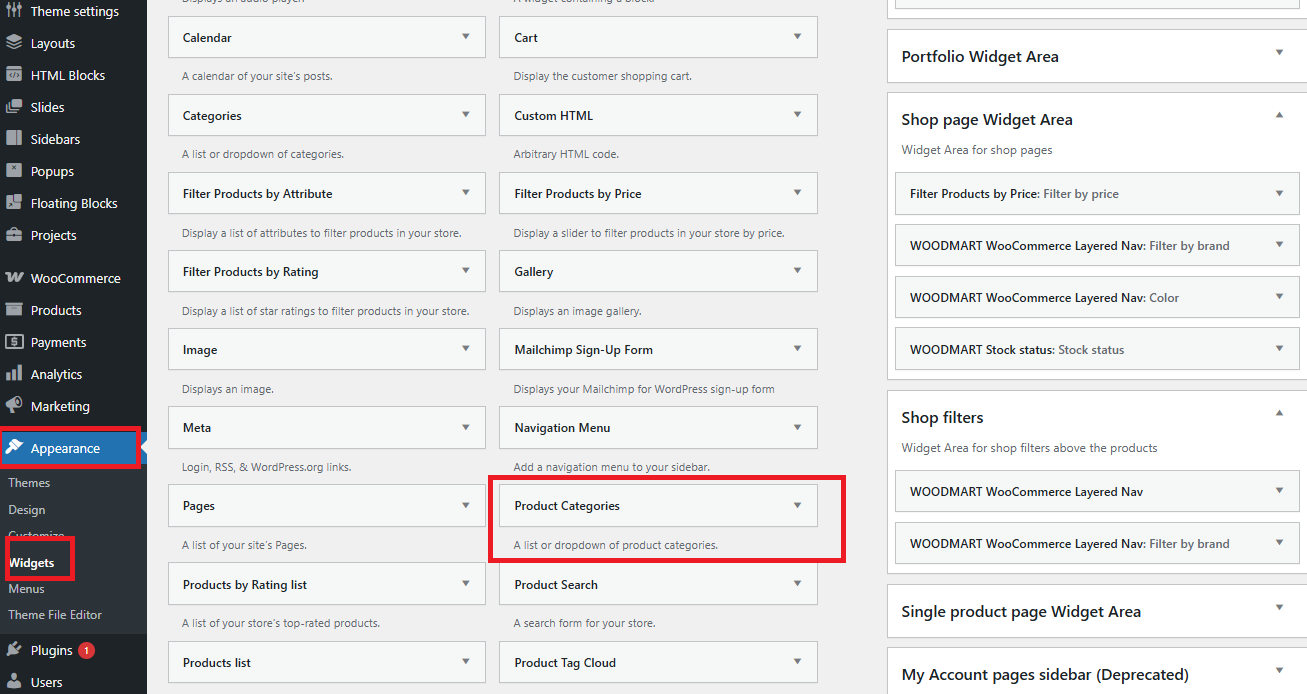1307x694 pixels.
Task: Expand Products list widget arrow
Action: pos(466,662)
